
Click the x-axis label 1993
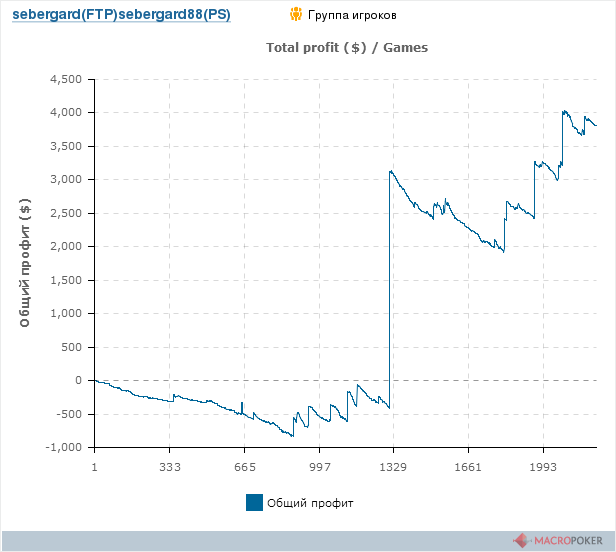point(543,467)
